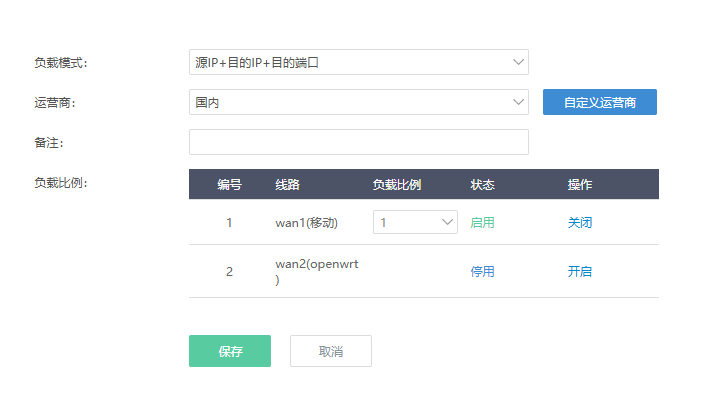Click the 操作 column header
Viewport: 703px width, 405px height.
(x=580, y=184)
